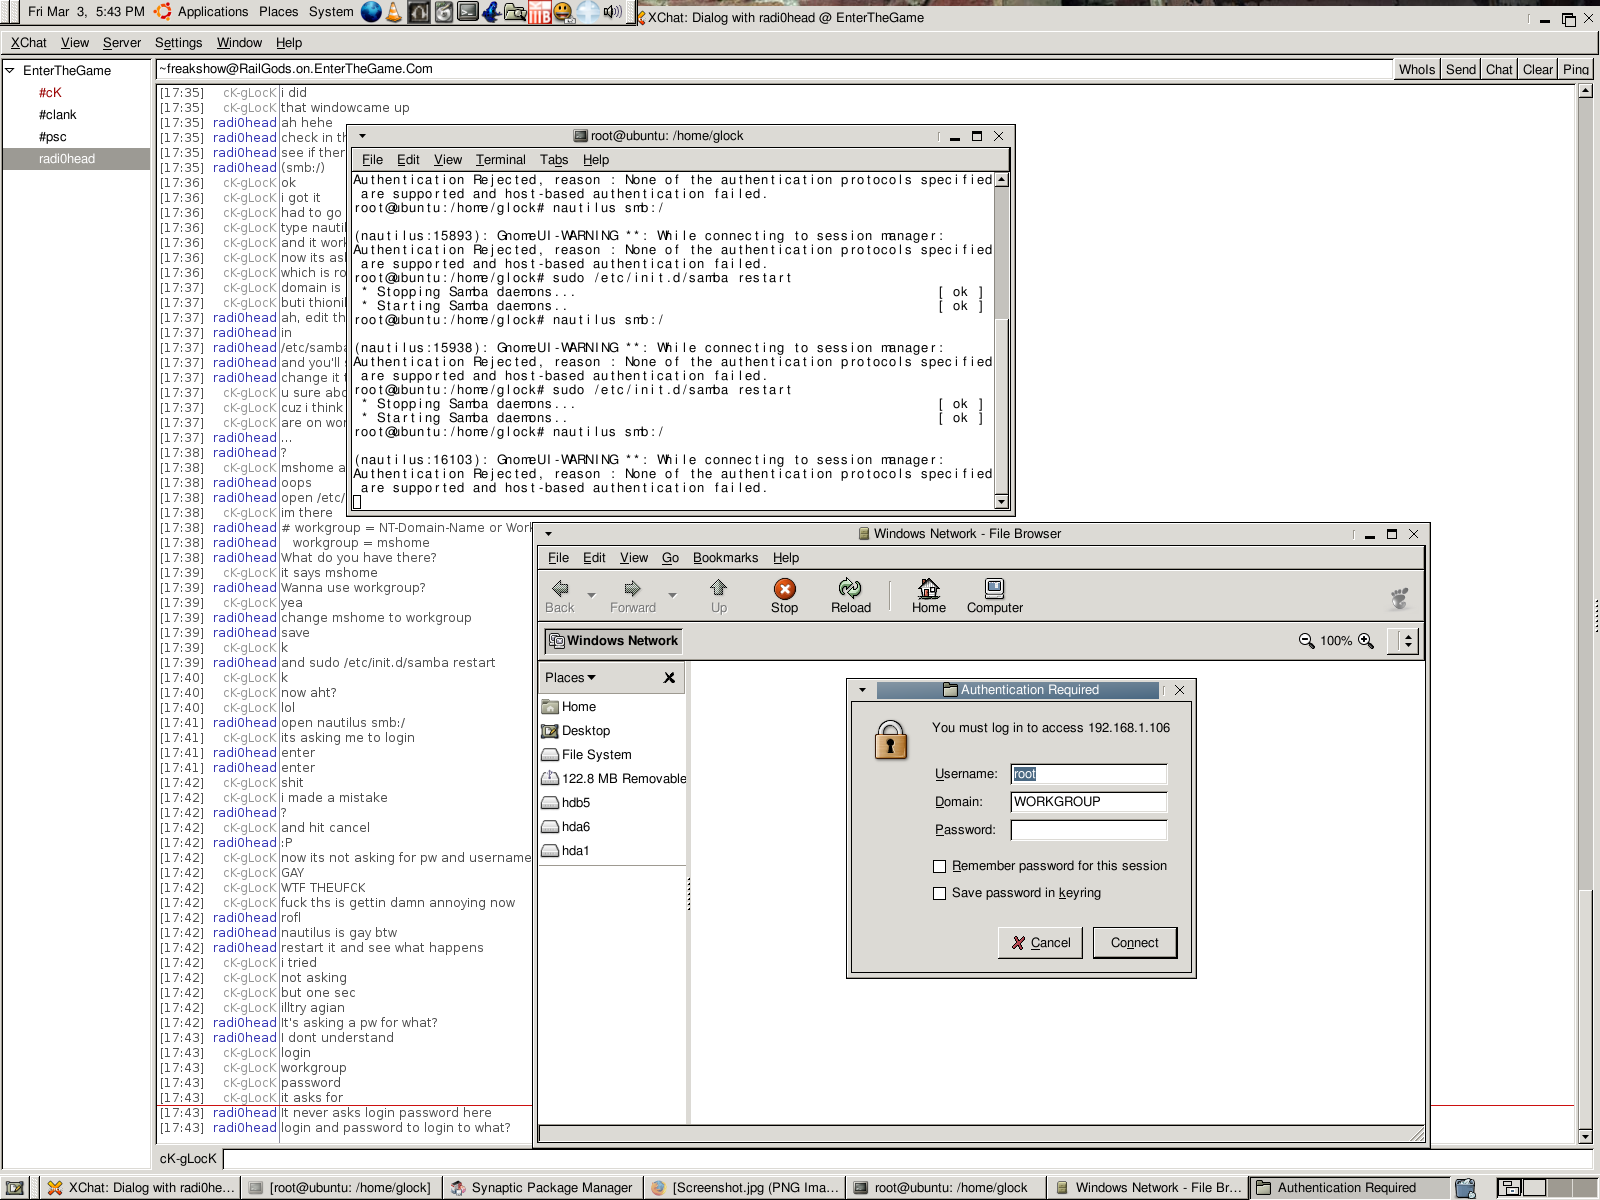Open the folder launcher icon in top panel

point(515,12)
